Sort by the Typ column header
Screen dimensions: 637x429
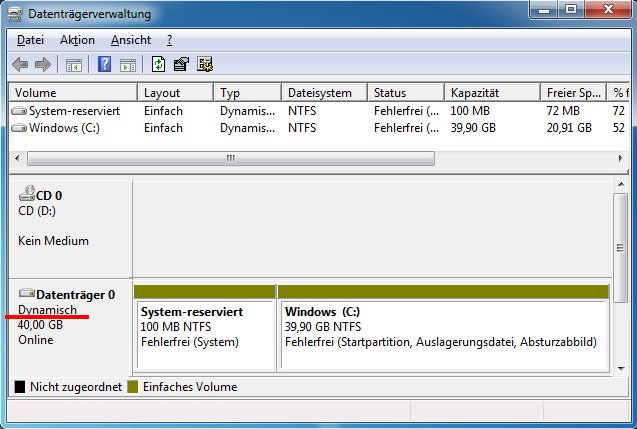(247, 93)
